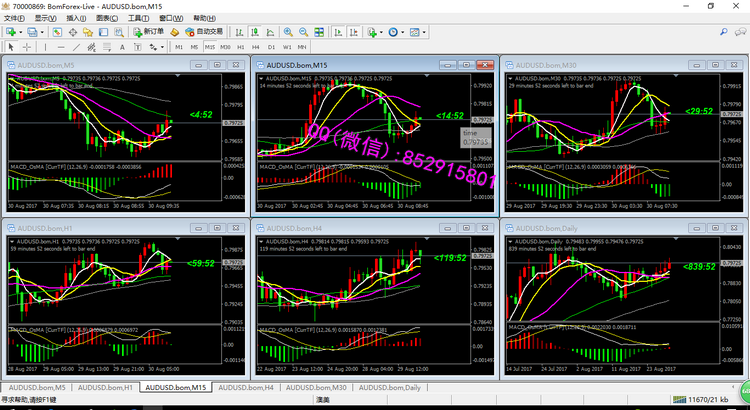This screenshot has width=750, height=410.
Task: Draw a horizontal line tool
Action: pos(59,47)
